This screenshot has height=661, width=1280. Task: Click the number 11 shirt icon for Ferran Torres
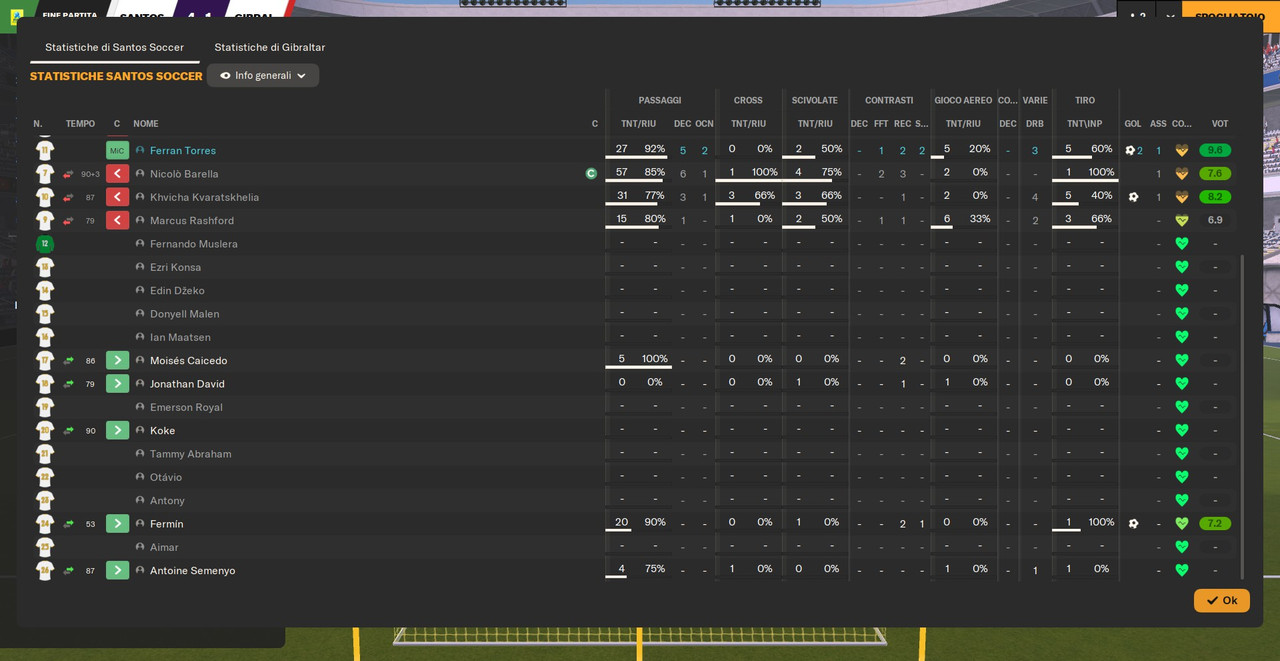tap(45, 150)
